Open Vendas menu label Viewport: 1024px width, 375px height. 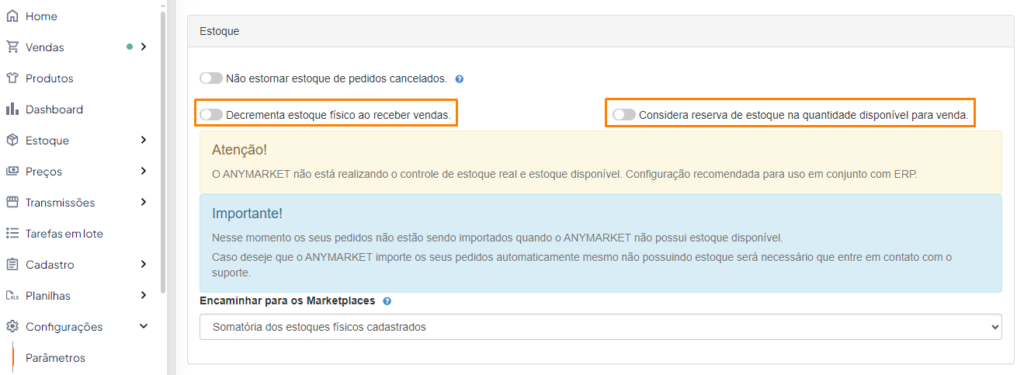44,47
